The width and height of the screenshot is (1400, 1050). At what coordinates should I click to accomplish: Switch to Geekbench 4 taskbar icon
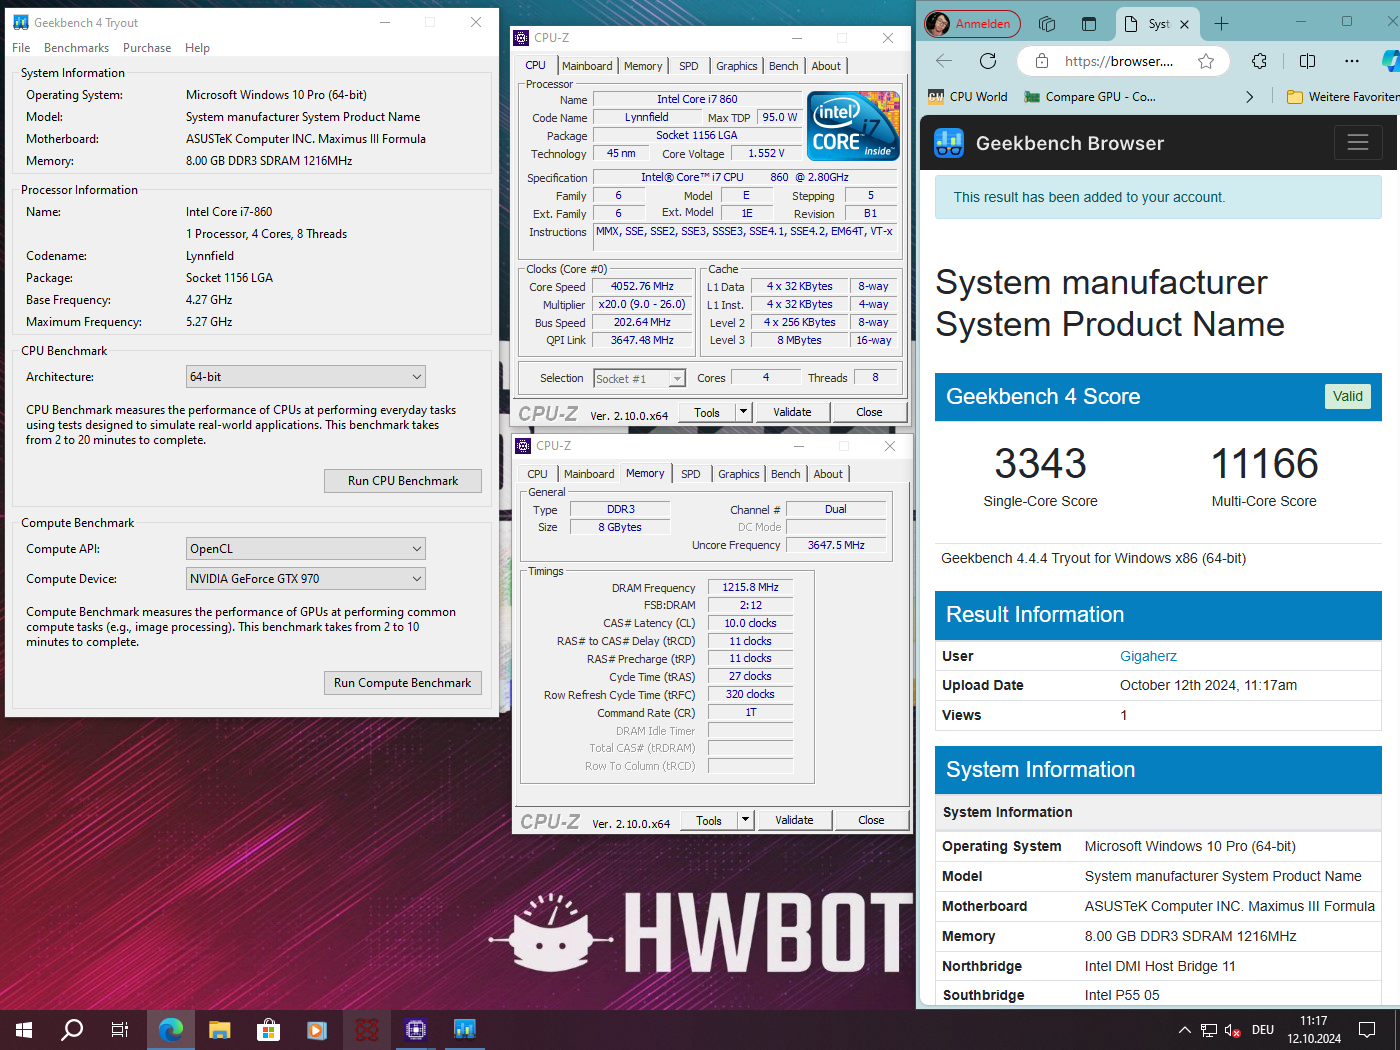[x=464, y=1029]
